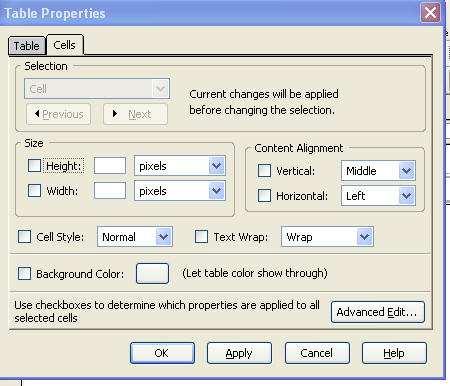Check the Text Wrap checkbox
450x386 pixels.
tap(201, 237)
